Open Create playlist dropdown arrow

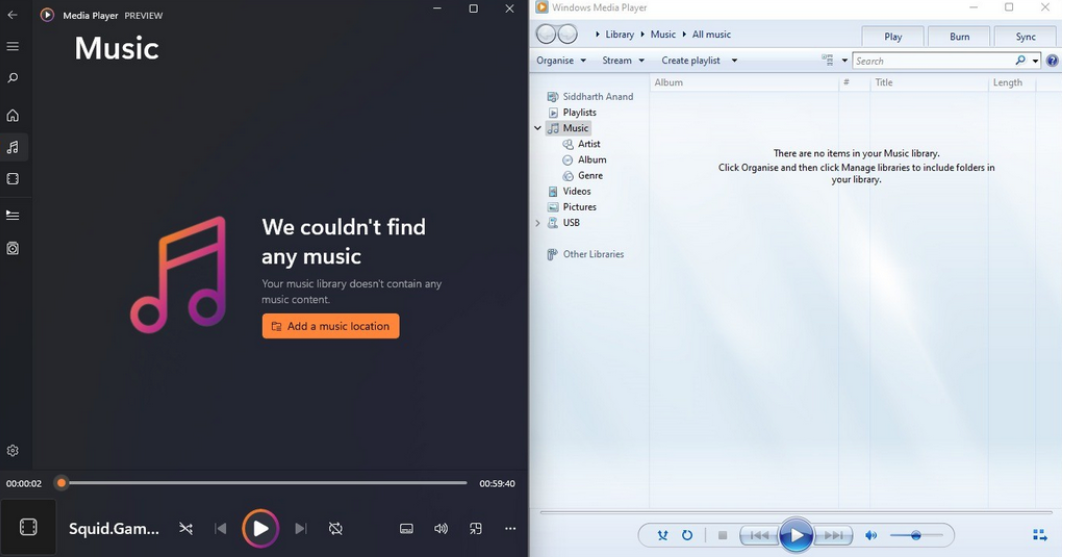[x=734, y=61]
